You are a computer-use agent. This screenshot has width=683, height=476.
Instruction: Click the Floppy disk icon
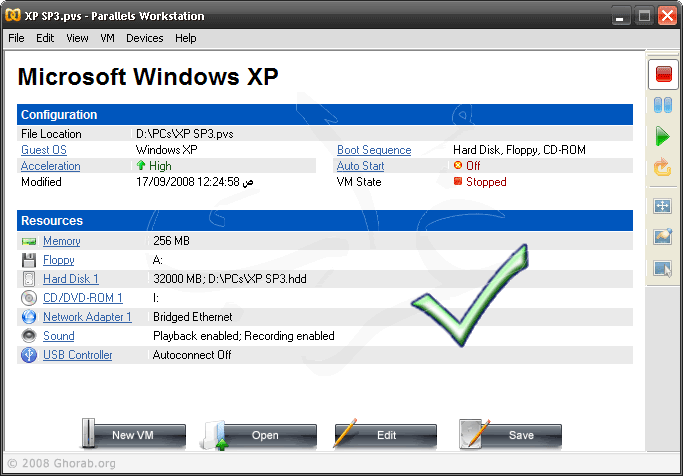29,260
